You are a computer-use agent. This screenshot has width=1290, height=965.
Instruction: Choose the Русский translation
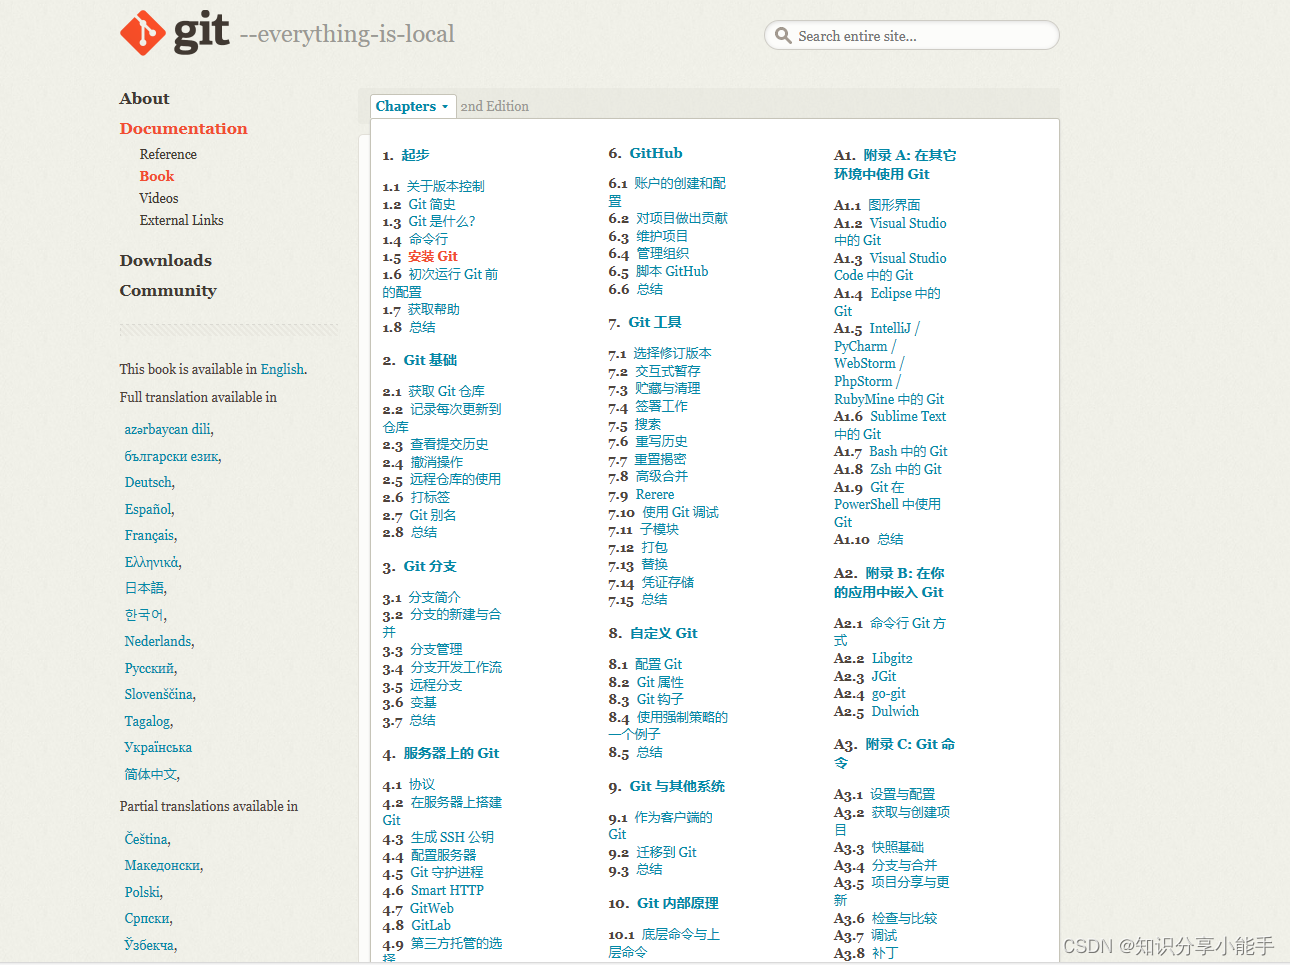click(x=149, y=668)
